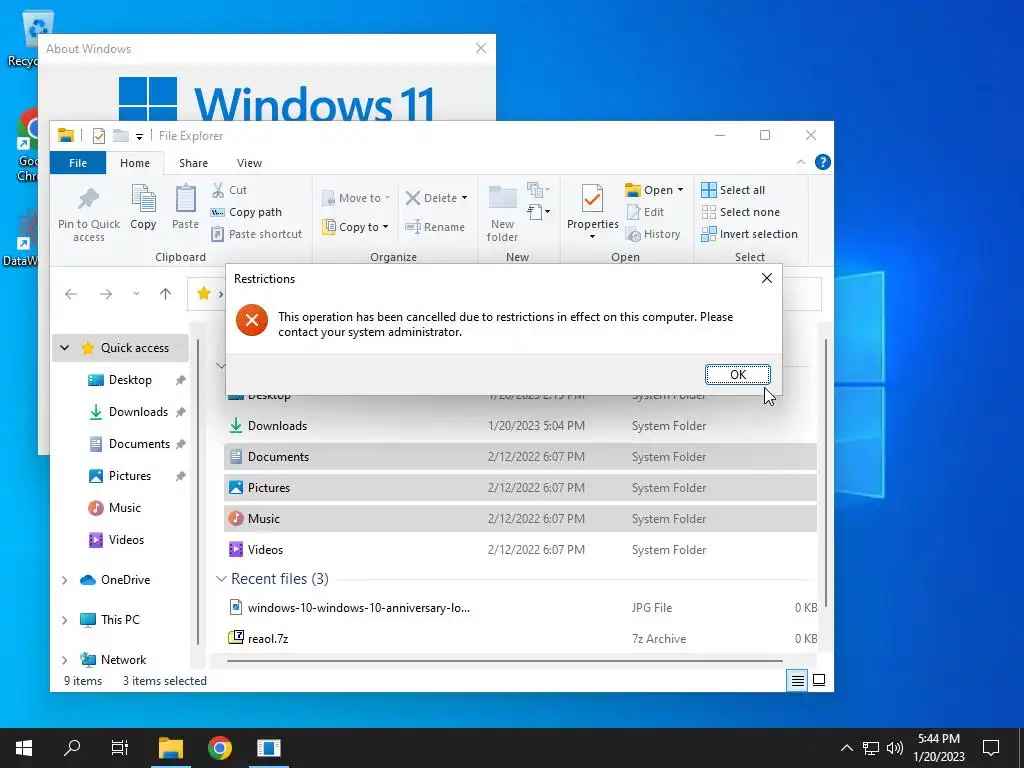
Task: Open Customize Quick Access Toolbar dropdown
Action: click(x=139, y=136)
